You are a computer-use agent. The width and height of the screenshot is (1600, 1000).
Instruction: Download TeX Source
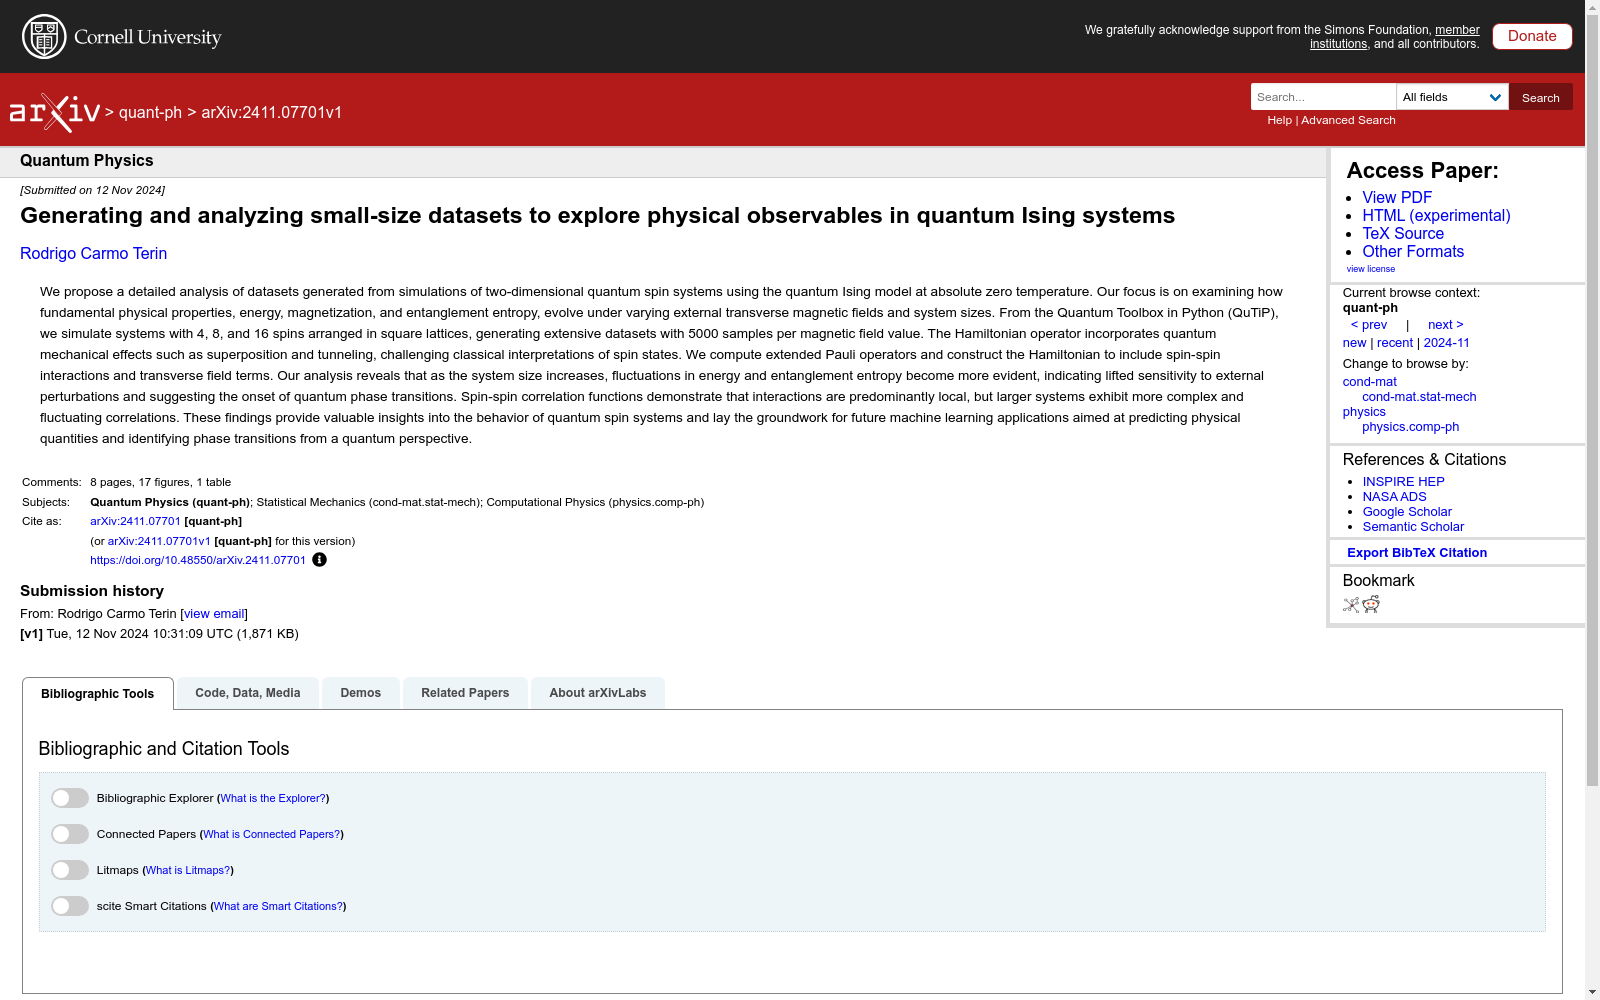tap(1403, 234)
